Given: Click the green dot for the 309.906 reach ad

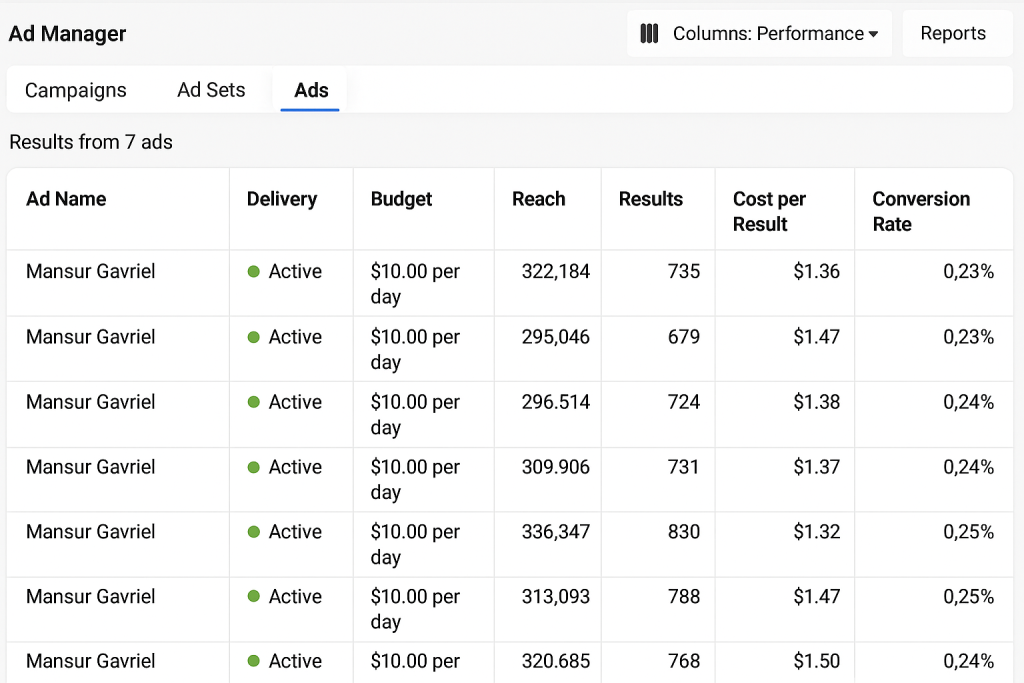Looking at the screenshot, I should pyautogui.click(x=254, y=467).
